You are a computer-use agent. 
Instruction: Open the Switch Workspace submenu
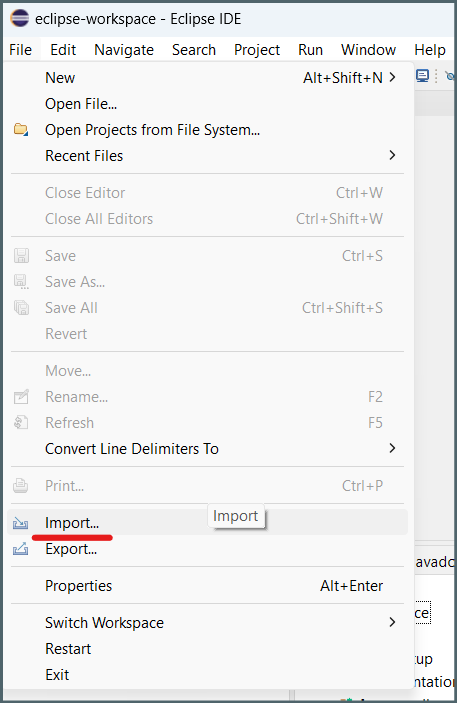point(392,622)
